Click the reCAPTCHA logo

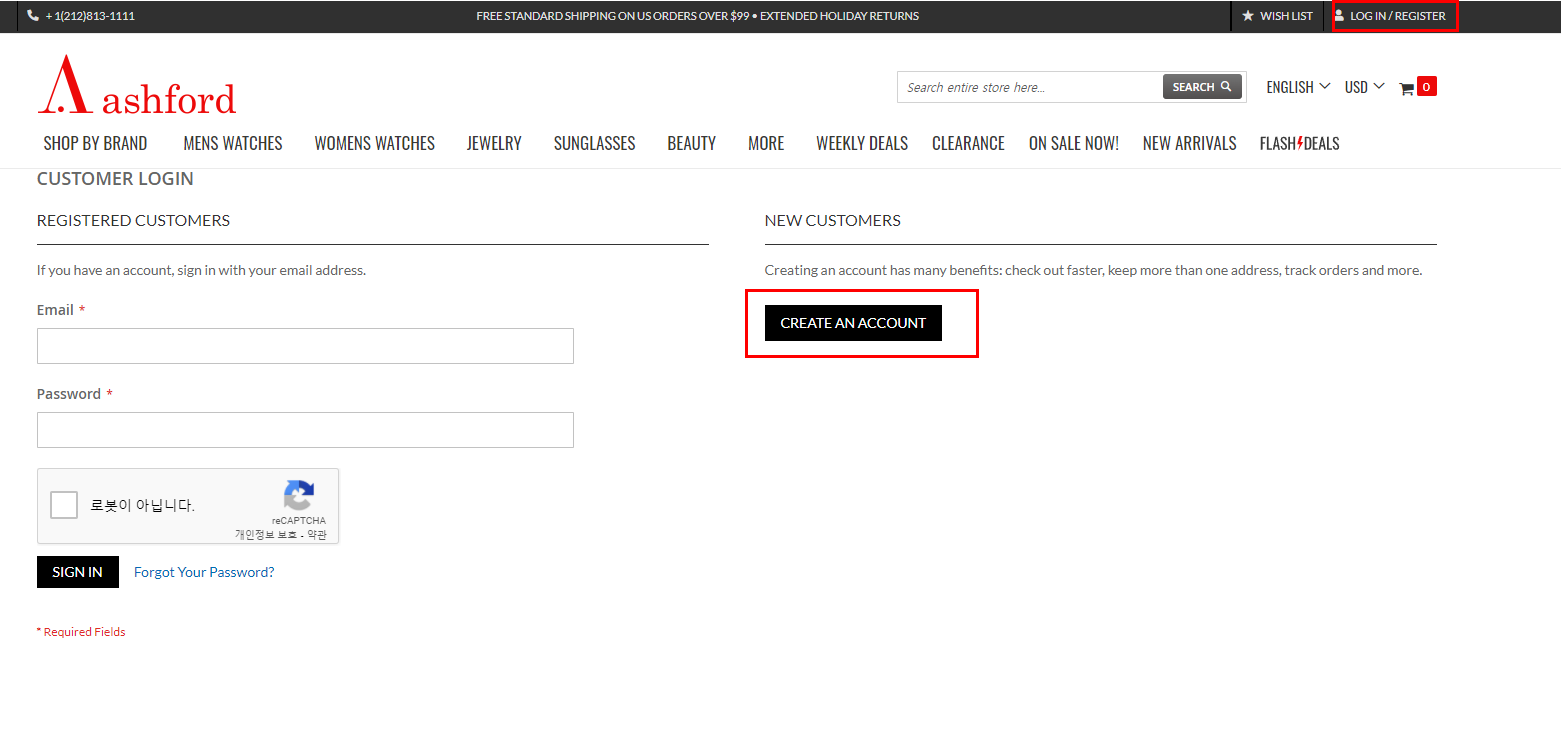pos(299,495)
